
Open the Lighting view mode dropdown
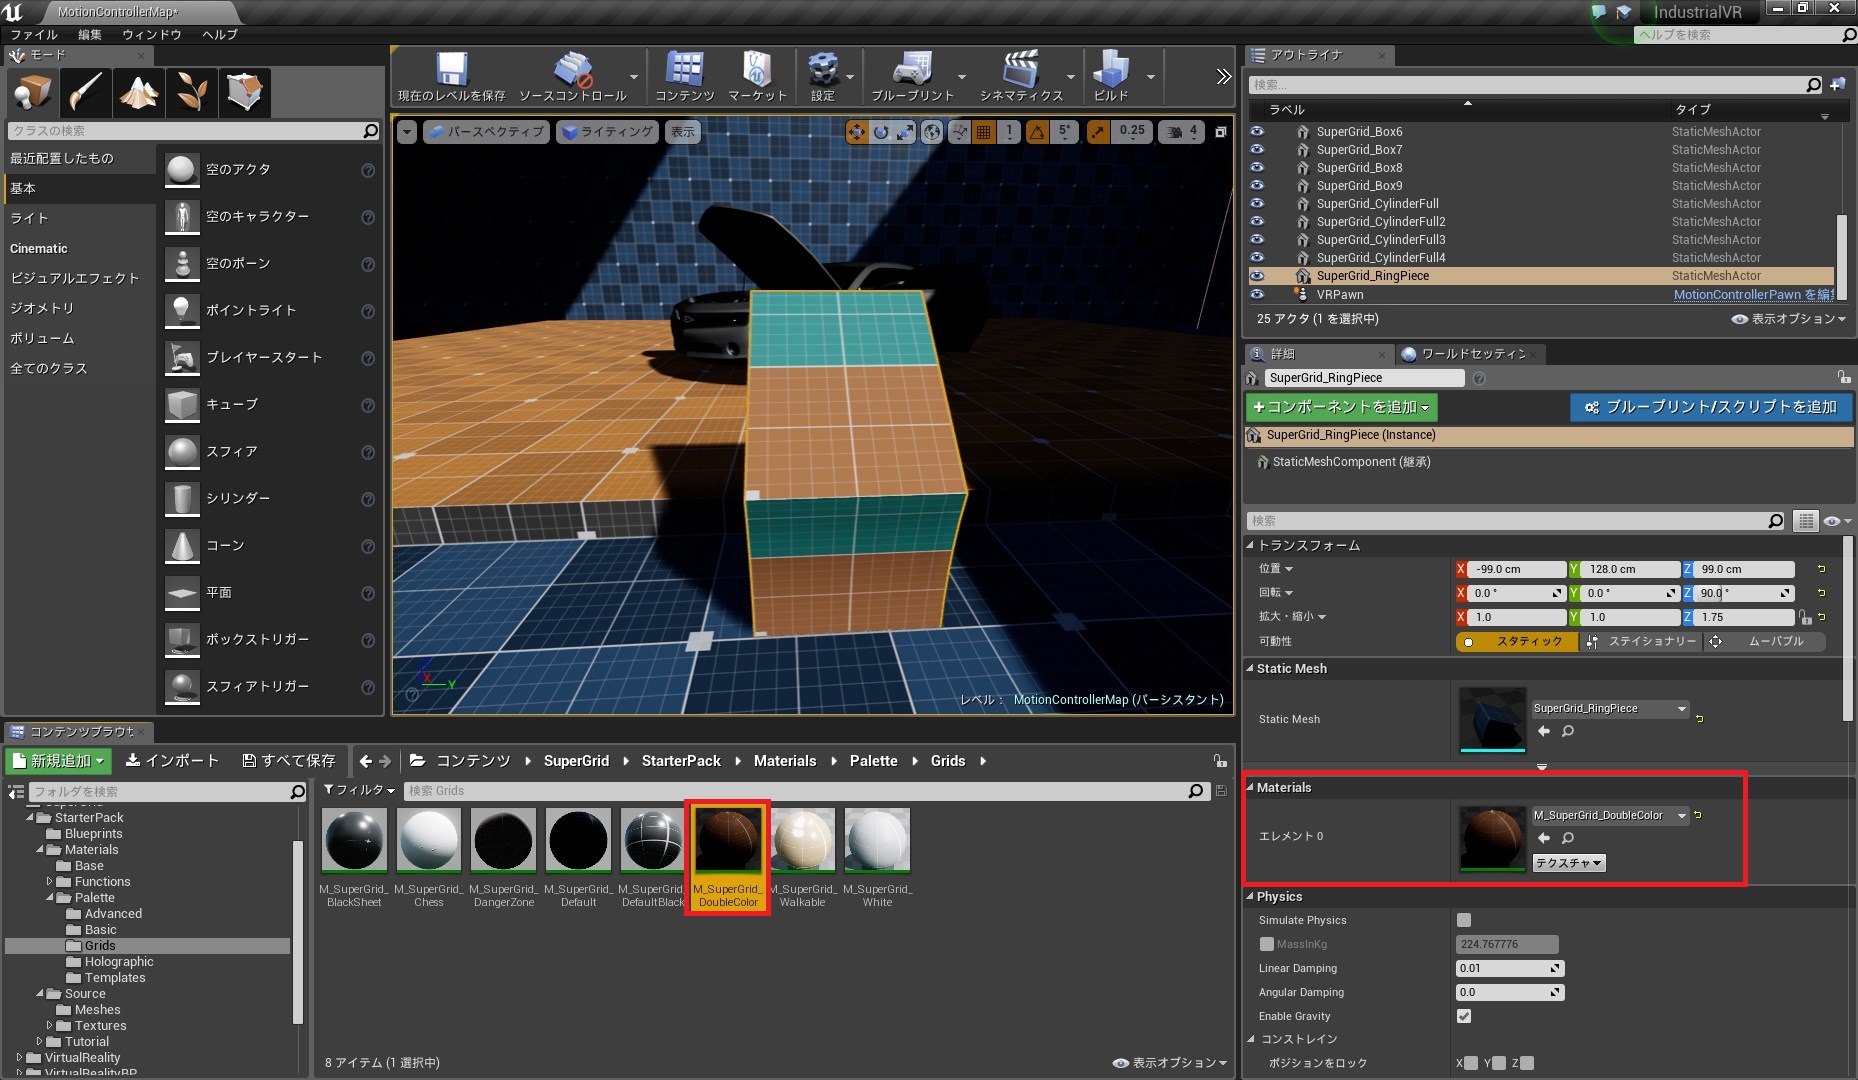[x=607, y=132]
